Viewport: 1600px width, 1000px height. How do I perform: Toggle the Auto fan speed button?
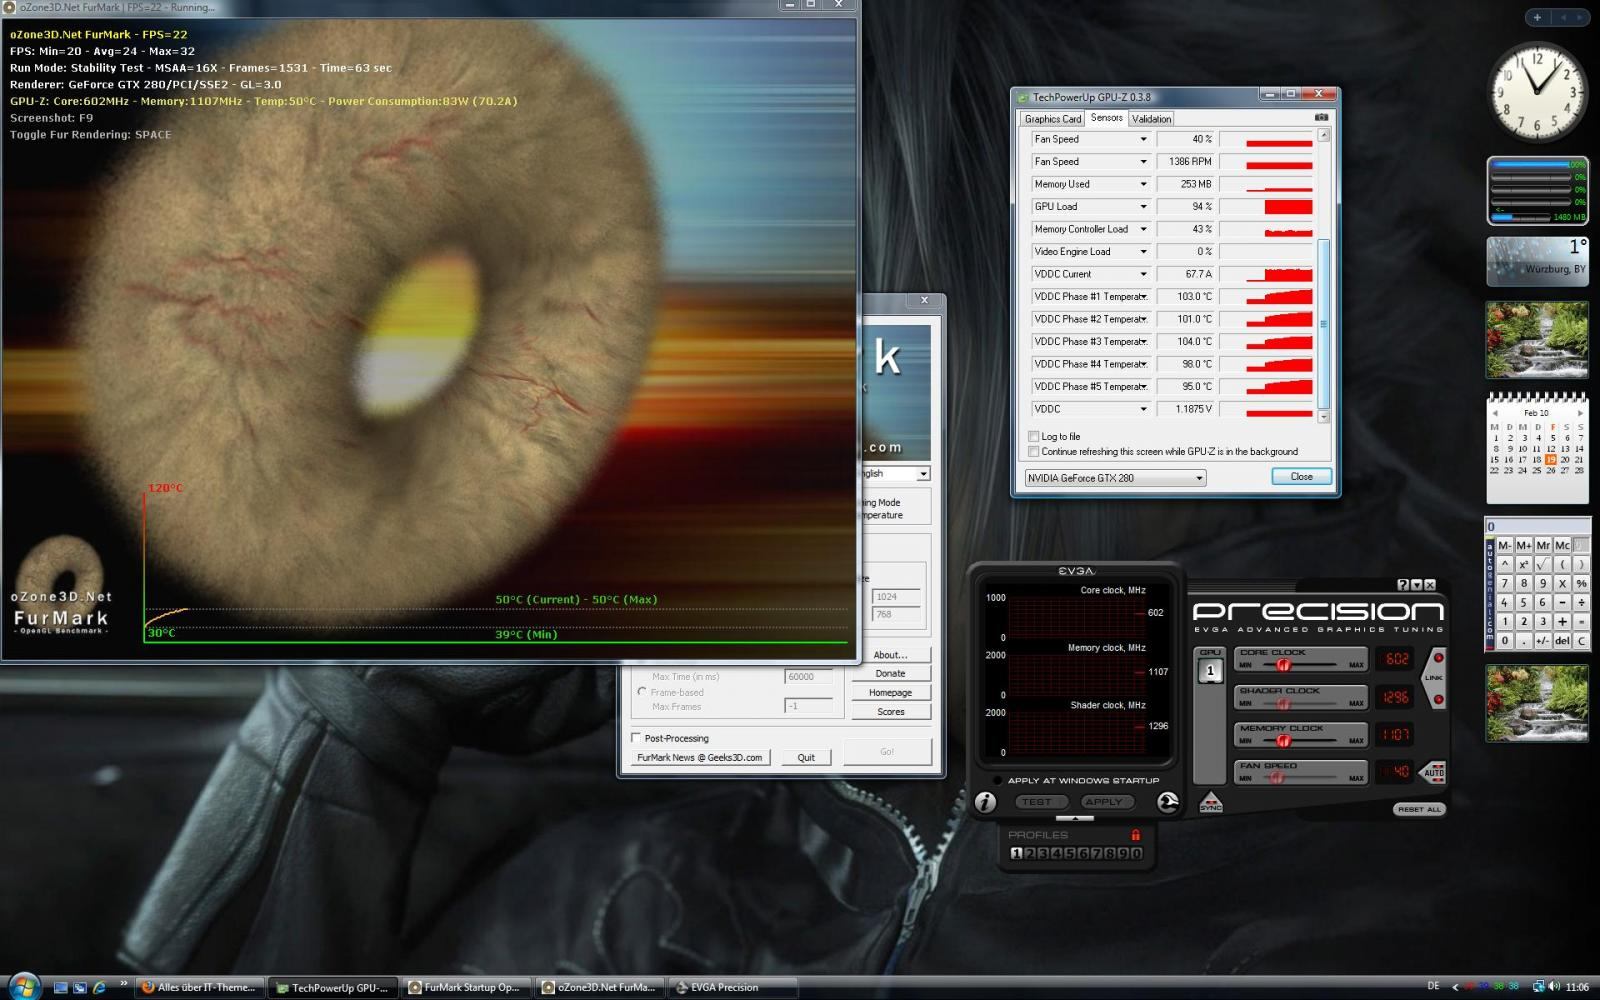click(x=1433, y=772)
